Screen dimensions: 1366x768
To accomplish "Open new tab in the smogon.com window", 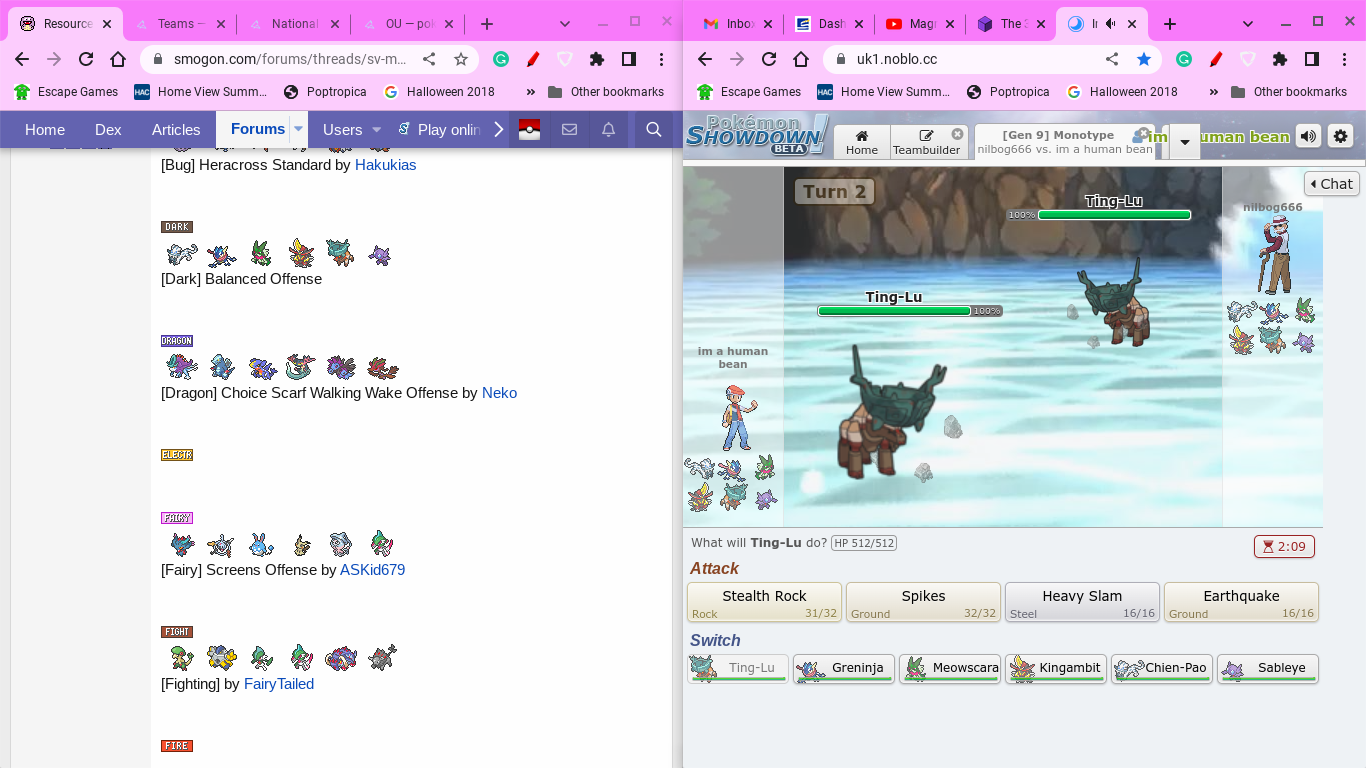I will point(487,24).
